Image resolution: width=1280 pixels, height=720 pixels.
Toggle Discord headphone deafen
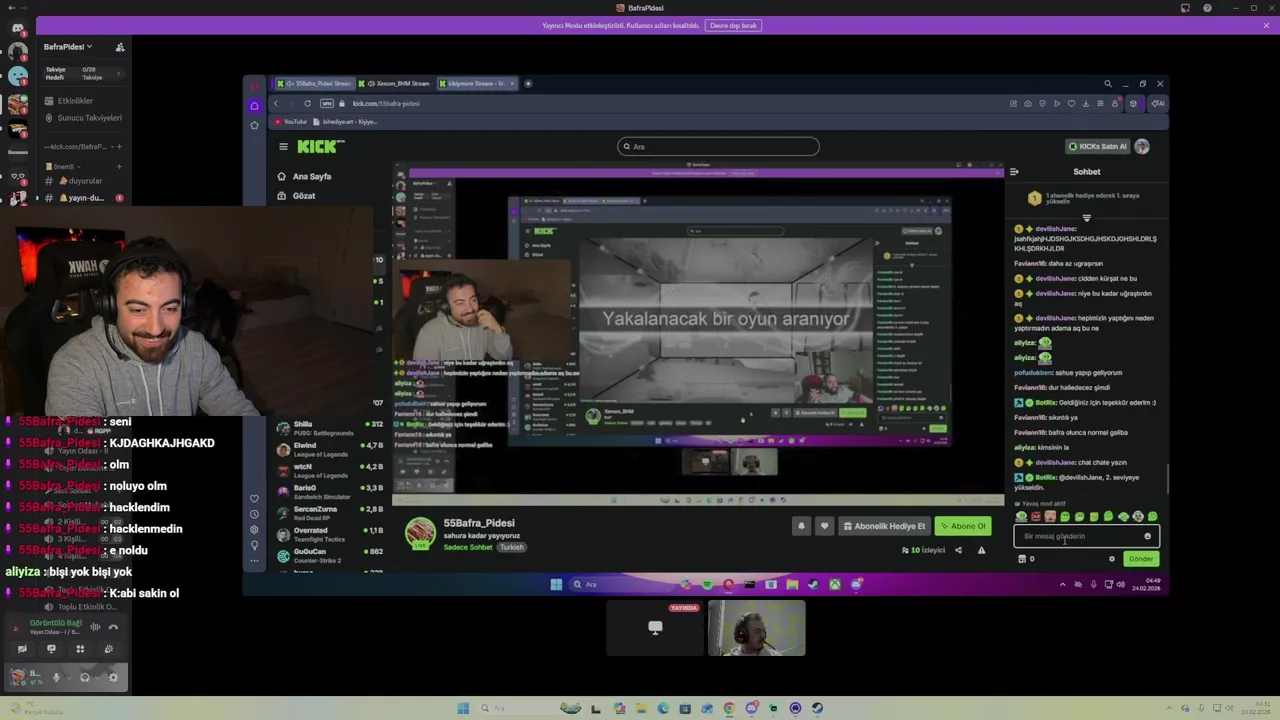pyautogui.click(x=84, y=677)
